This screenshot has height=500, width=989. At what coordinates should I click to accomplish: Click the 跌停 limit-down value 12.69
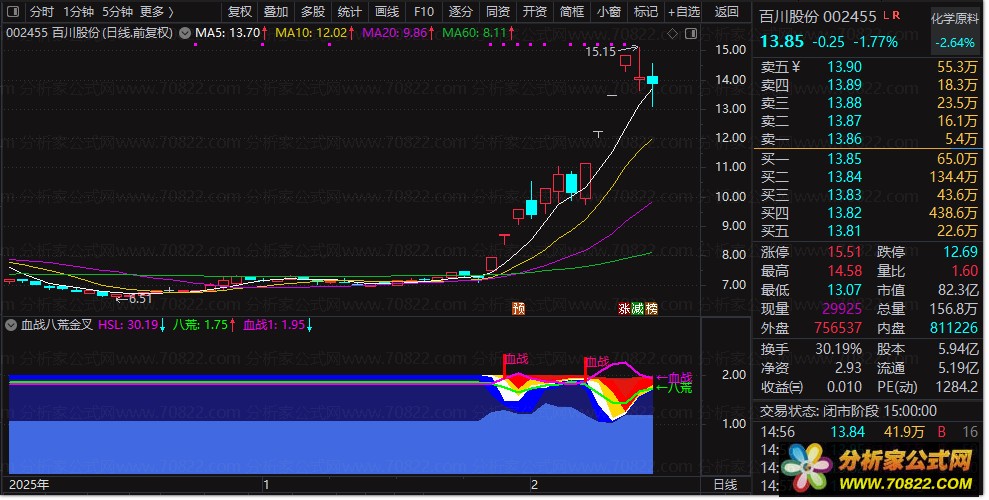click(960, 252)
